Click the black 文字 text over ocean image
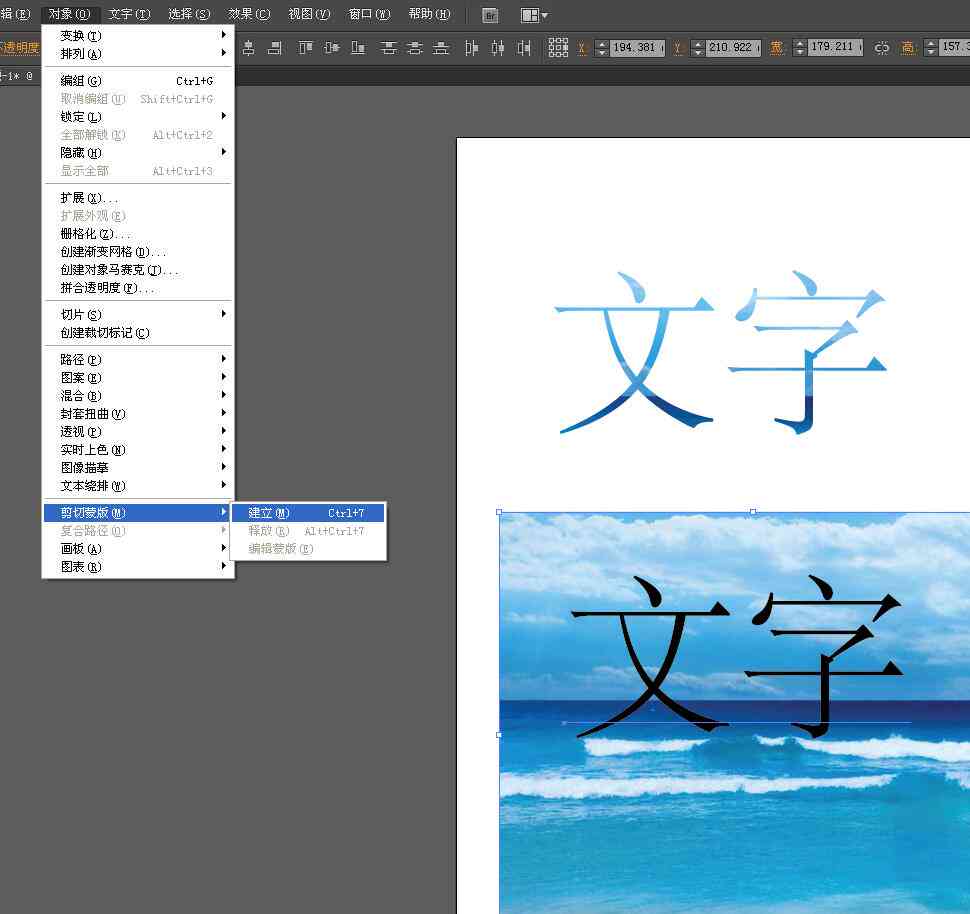 (x=736, y=656)
